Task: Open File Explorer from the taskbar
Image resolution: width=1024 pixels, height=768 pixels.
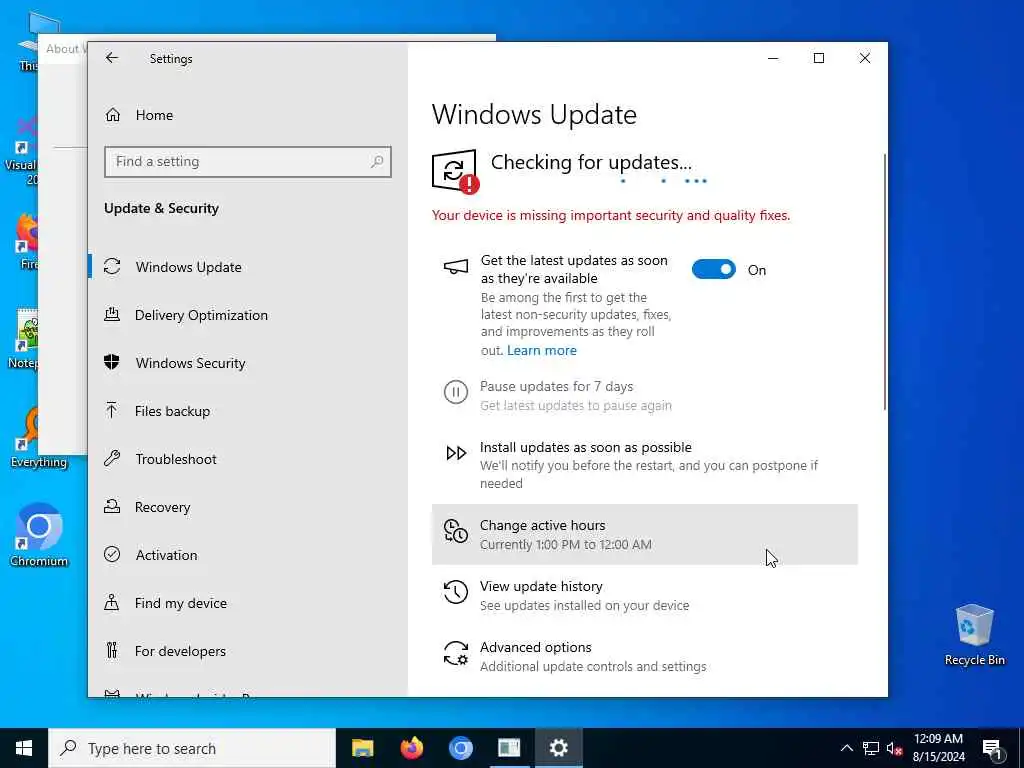Action: [x=362, y=748]
